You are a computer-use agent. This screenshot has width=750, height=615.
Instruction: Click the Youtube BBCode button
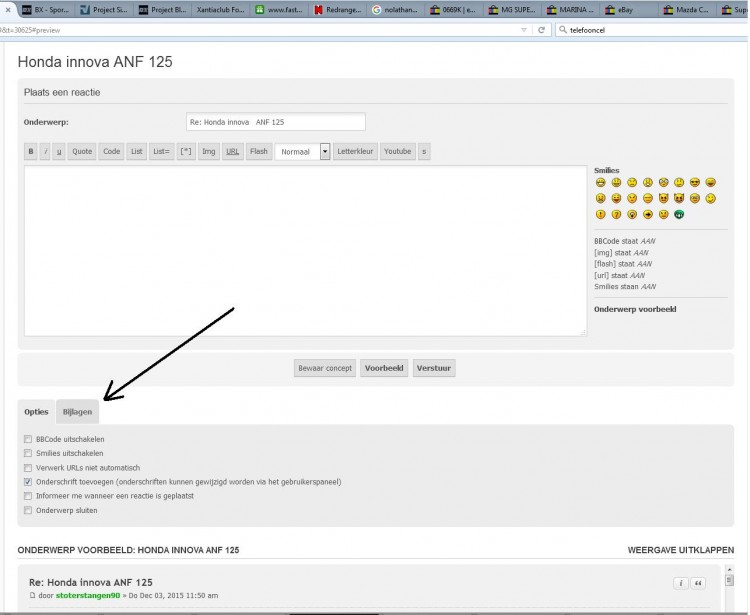coord(397,152)
